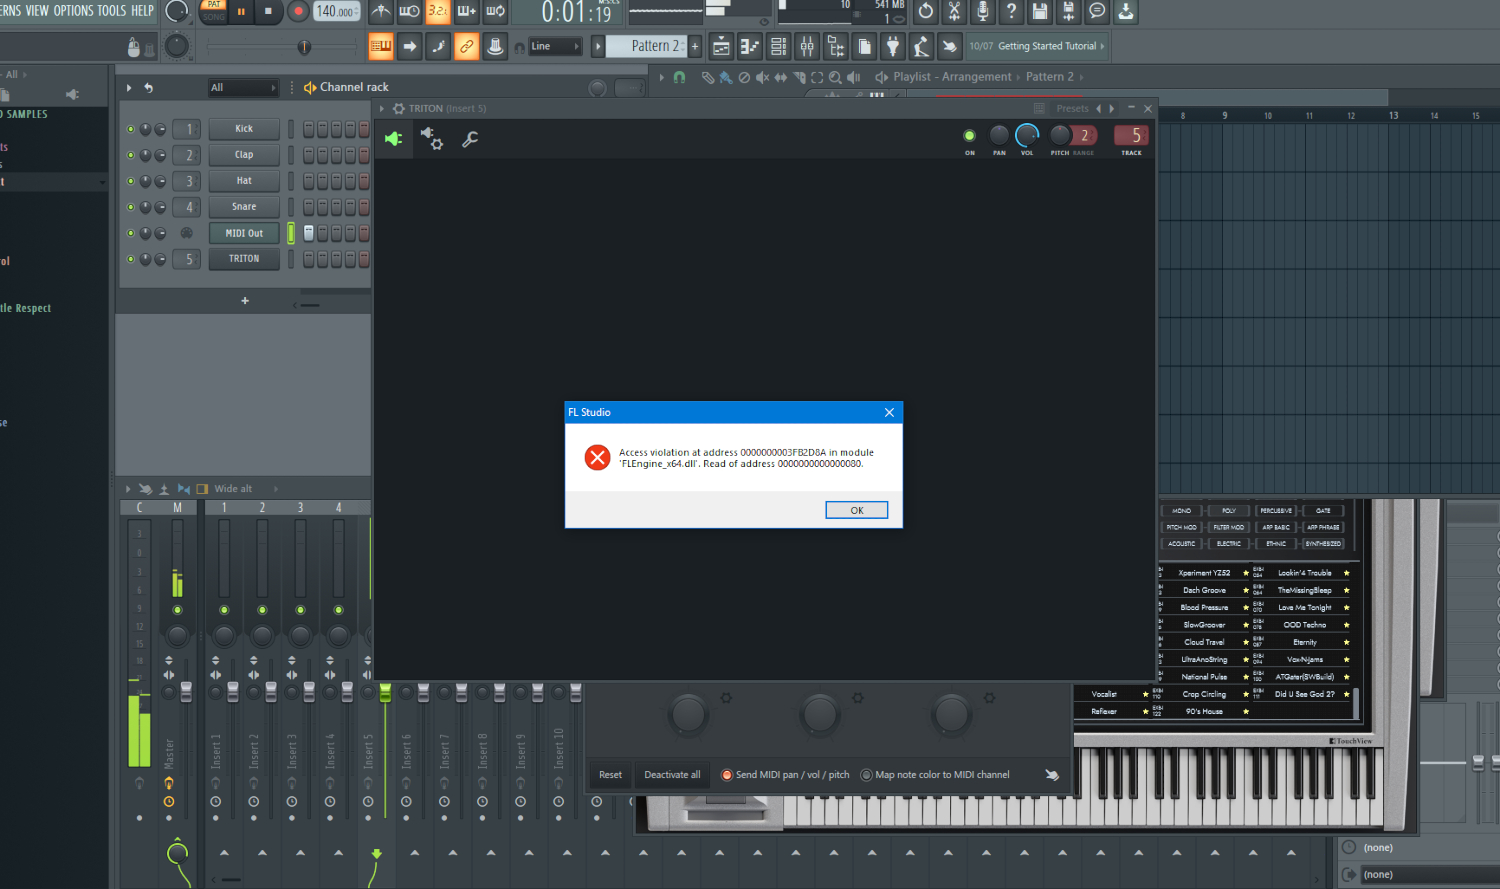Select Send MIDI pan / vol / pitch option
The image size is (1500, 889).
[785, 775]
